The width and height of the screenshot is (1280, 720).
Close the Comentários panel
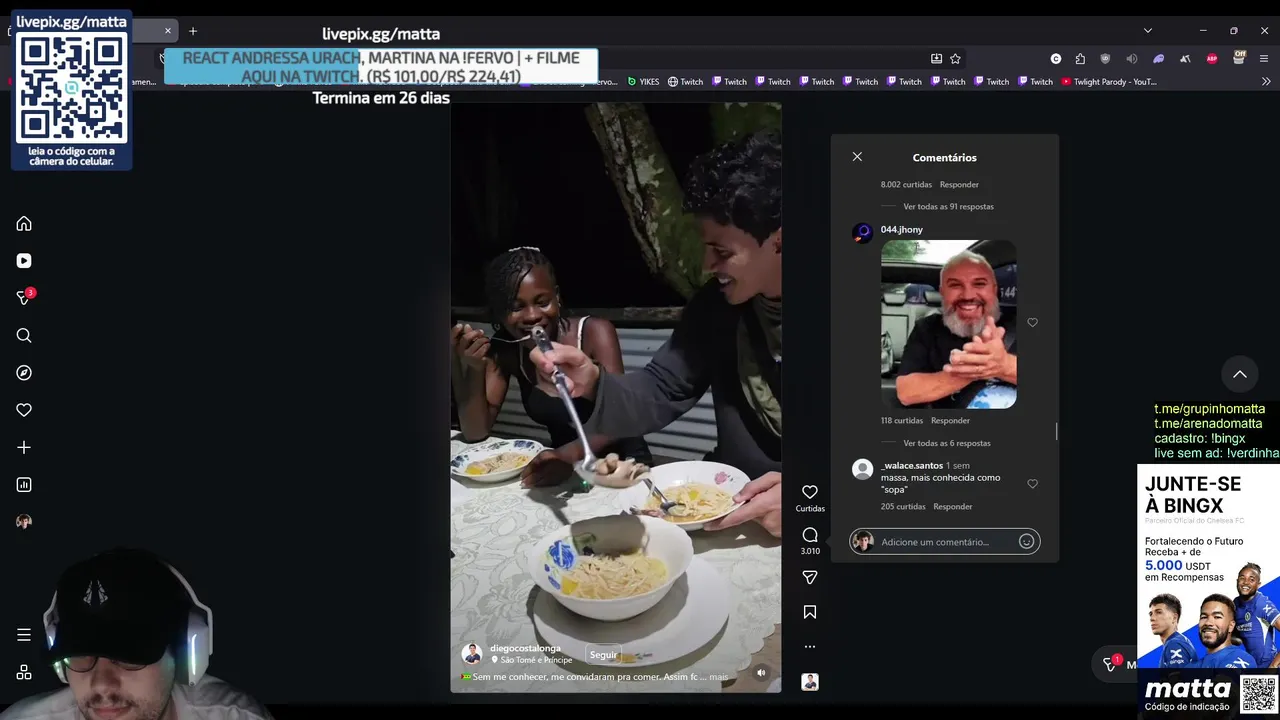coord(857,157)
